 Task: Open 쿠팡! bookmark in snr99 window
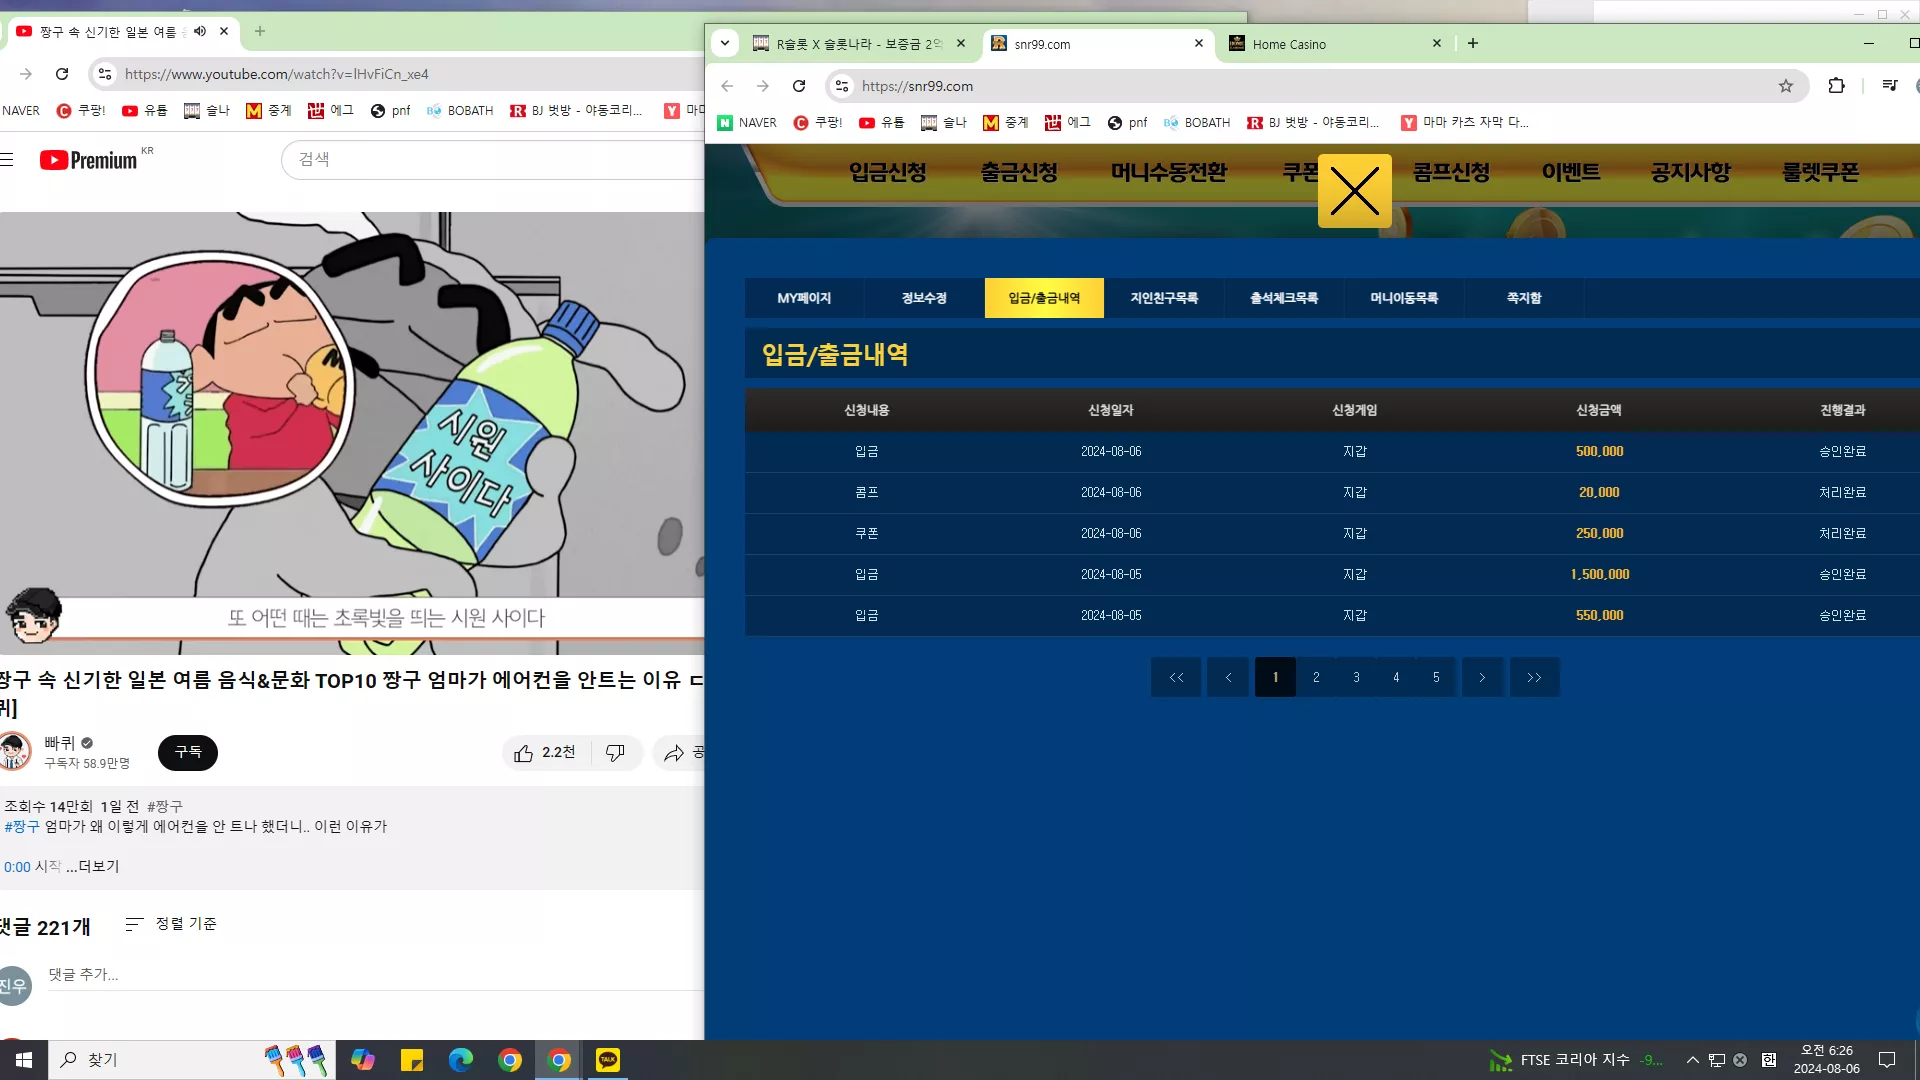pos(818,122)
